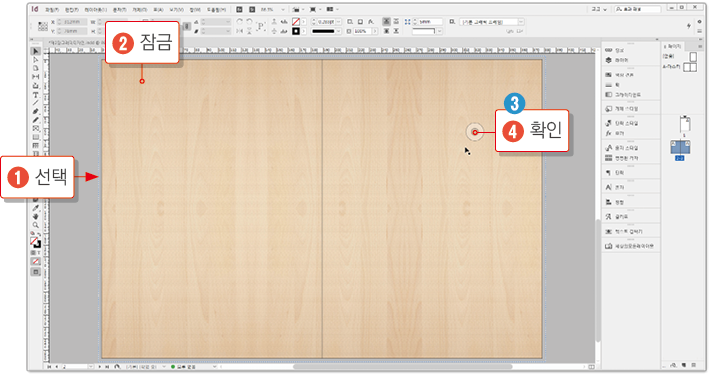
Task: Open the zoom level dropdown
Action: pos(283,9)
